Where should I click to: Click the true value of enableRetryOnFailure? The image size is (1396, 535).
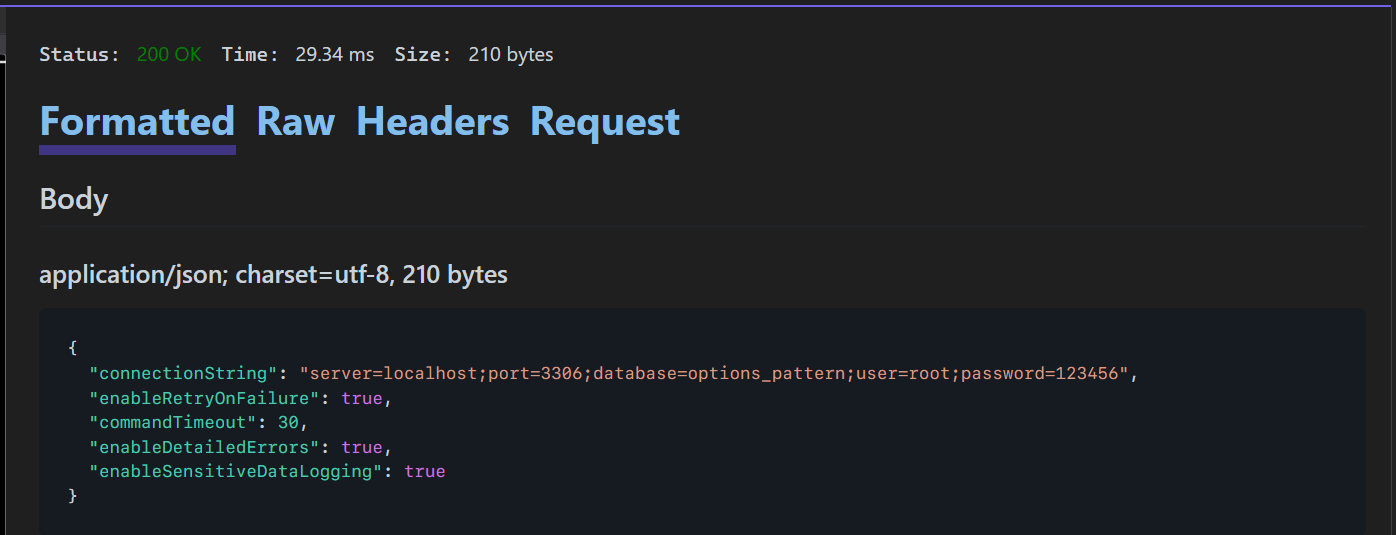362,398
